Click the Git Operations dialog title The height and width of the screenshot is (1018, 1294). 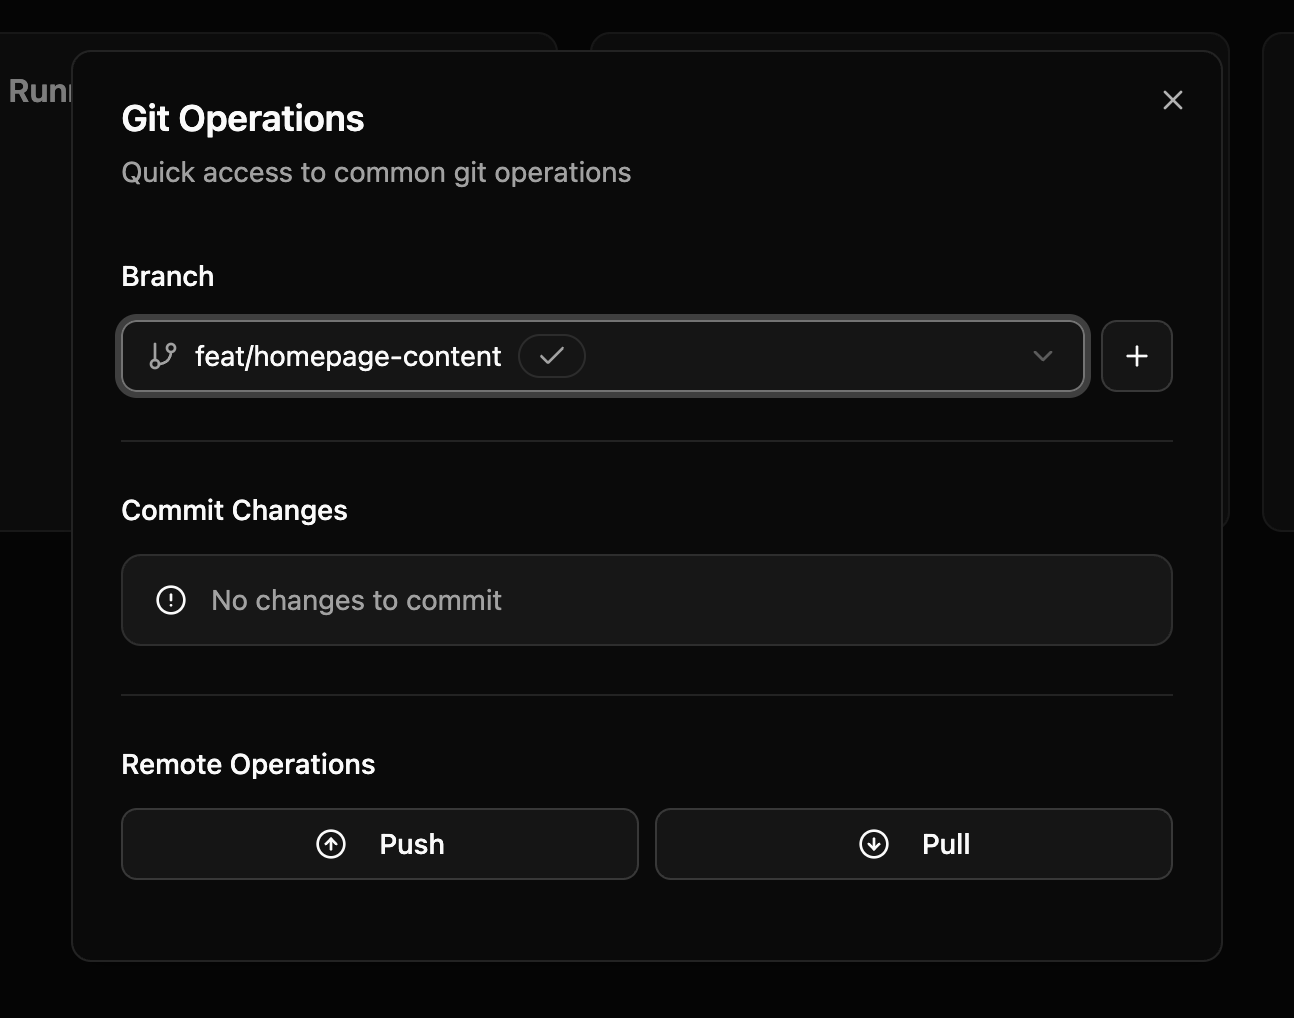[243, 118]
